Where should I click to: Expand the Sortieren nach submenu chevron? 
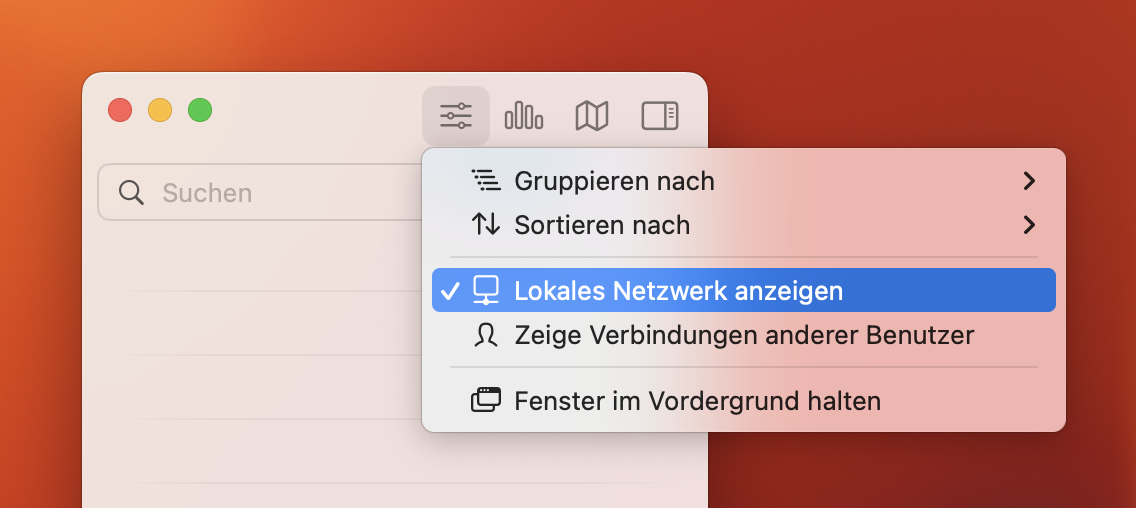tap(1029, 224)
